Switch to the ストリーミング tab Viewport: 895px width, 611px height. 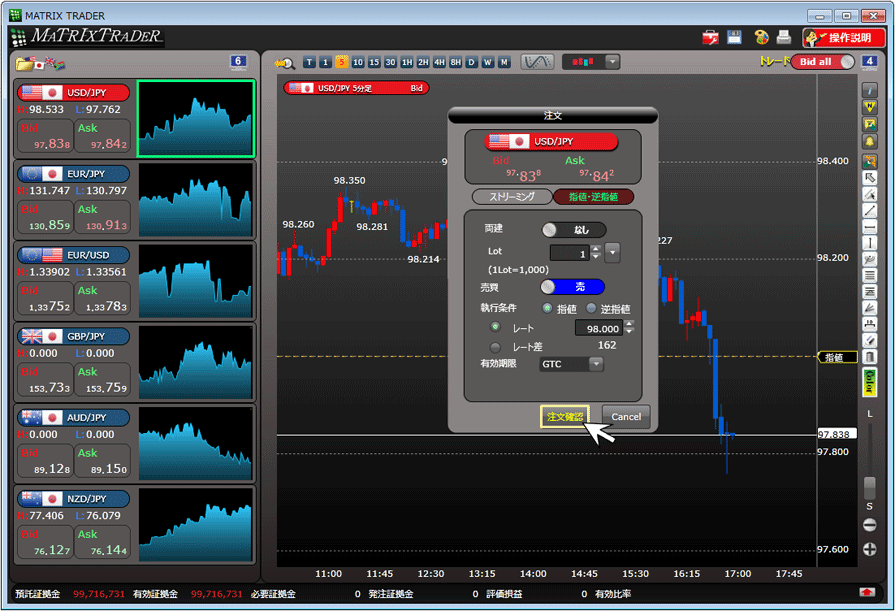click(x=512, y=197)
